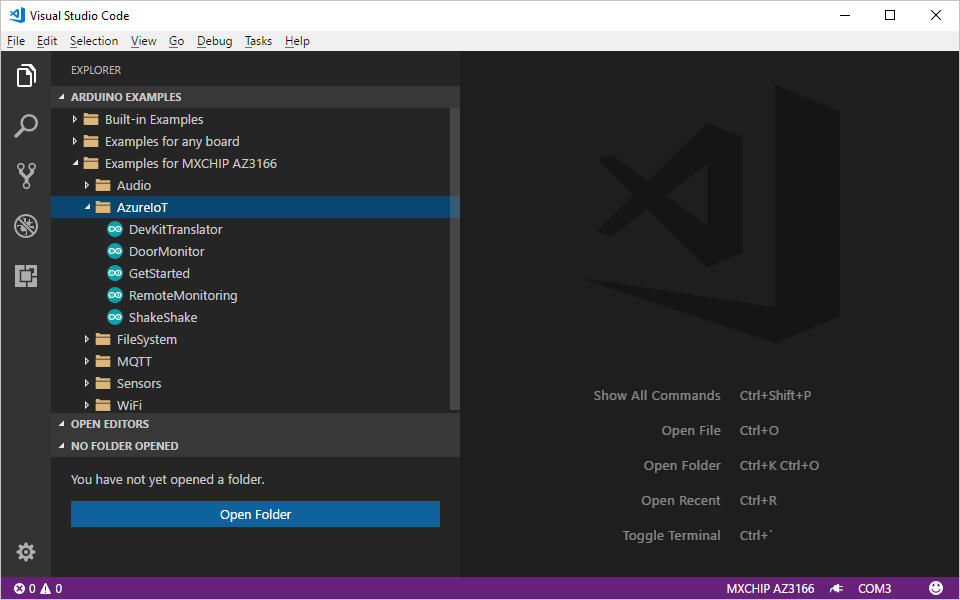The width and height of the screenshot is (960, 600).
Task: Open the Extensions view
Action: click(x=26, y=276)
